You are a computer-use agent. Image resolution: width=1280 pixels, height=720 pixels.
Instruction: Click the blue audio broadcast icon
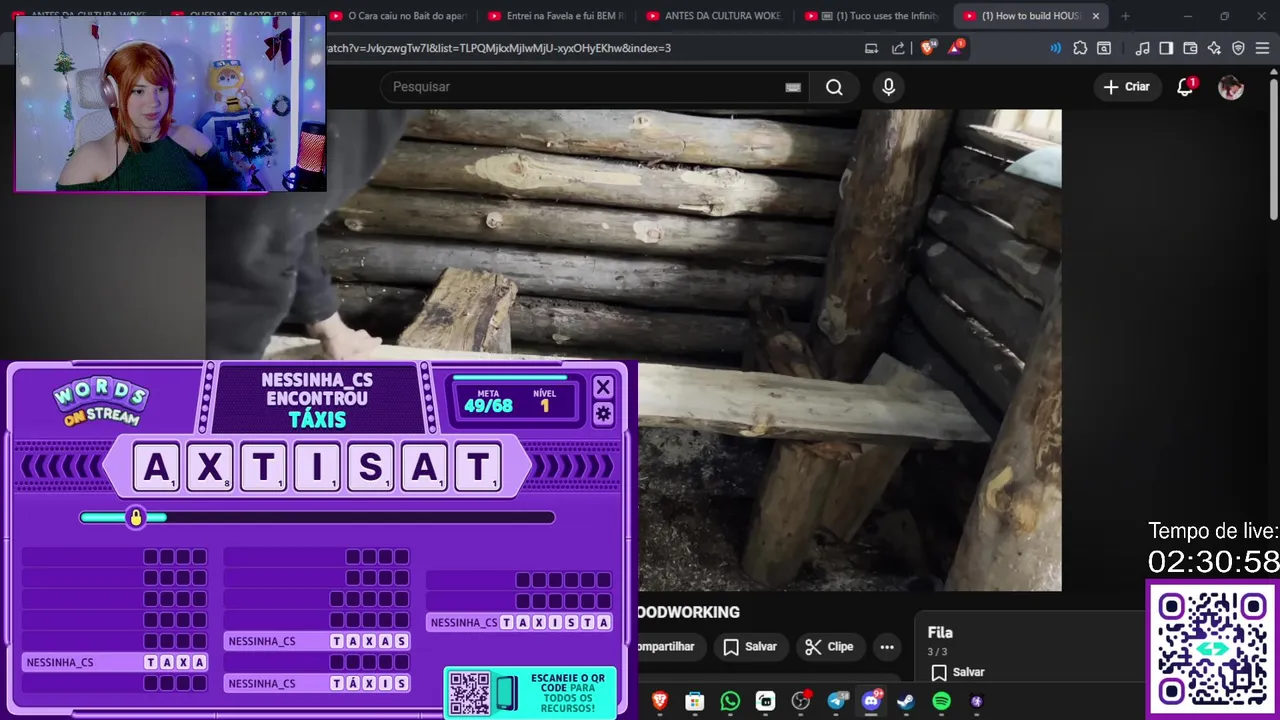click(1056, 48)
